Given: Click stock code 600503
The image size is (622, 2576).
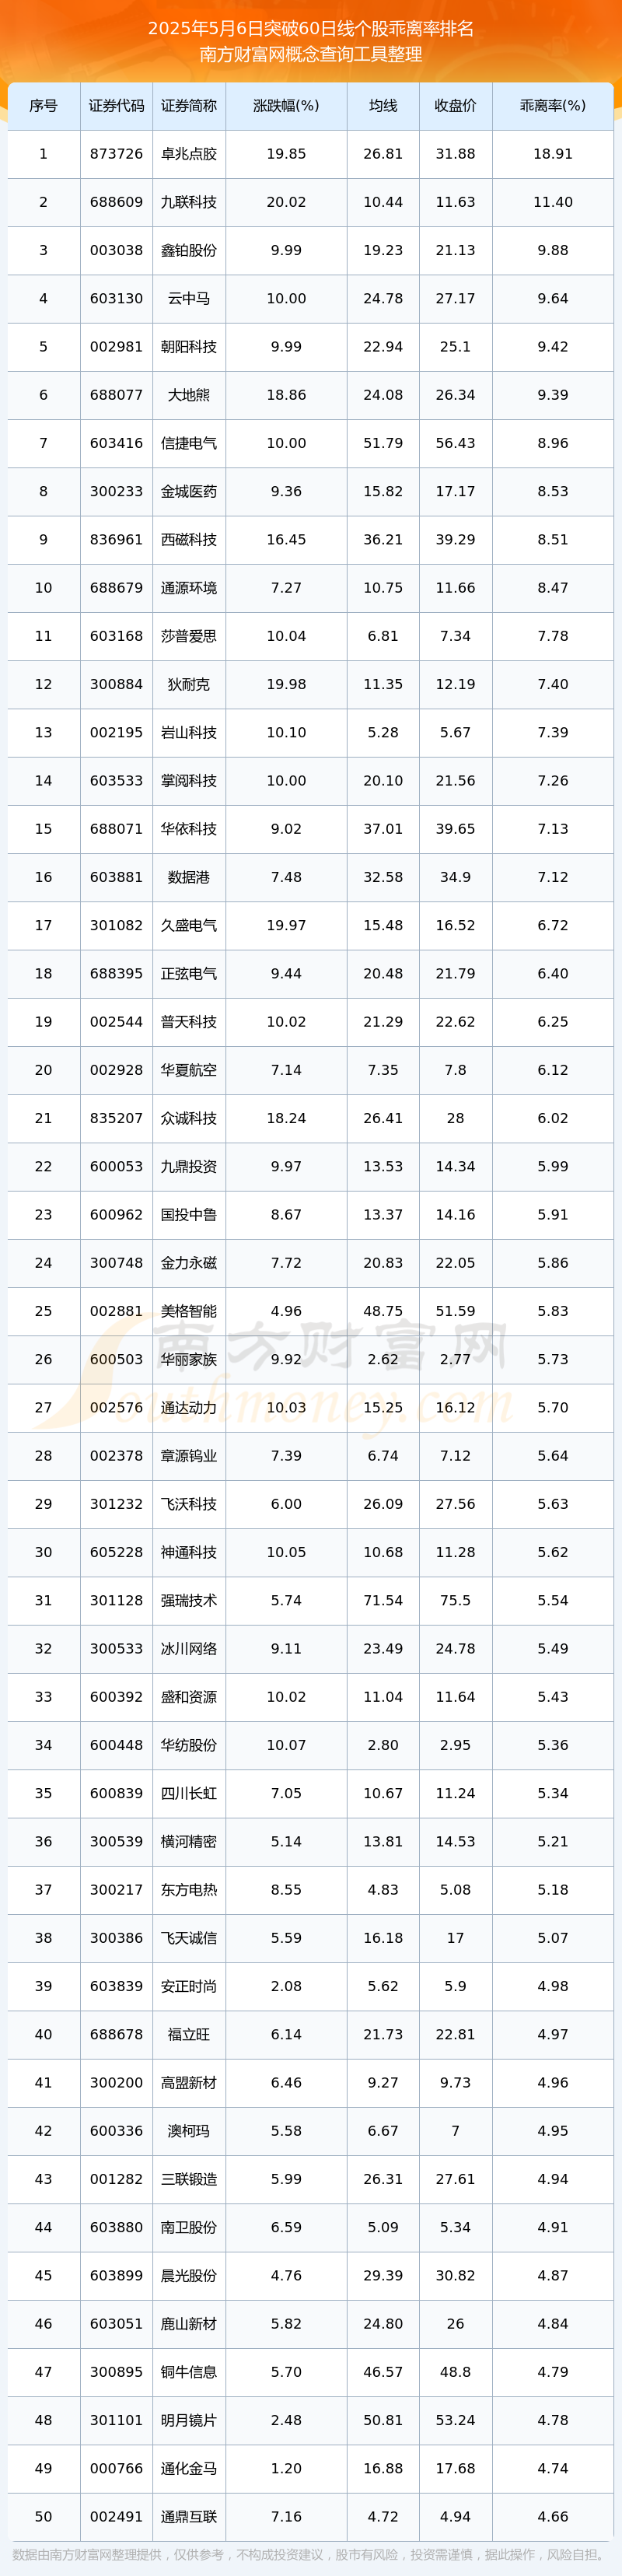Looking at the screenshot, I should pos(116,1359).
